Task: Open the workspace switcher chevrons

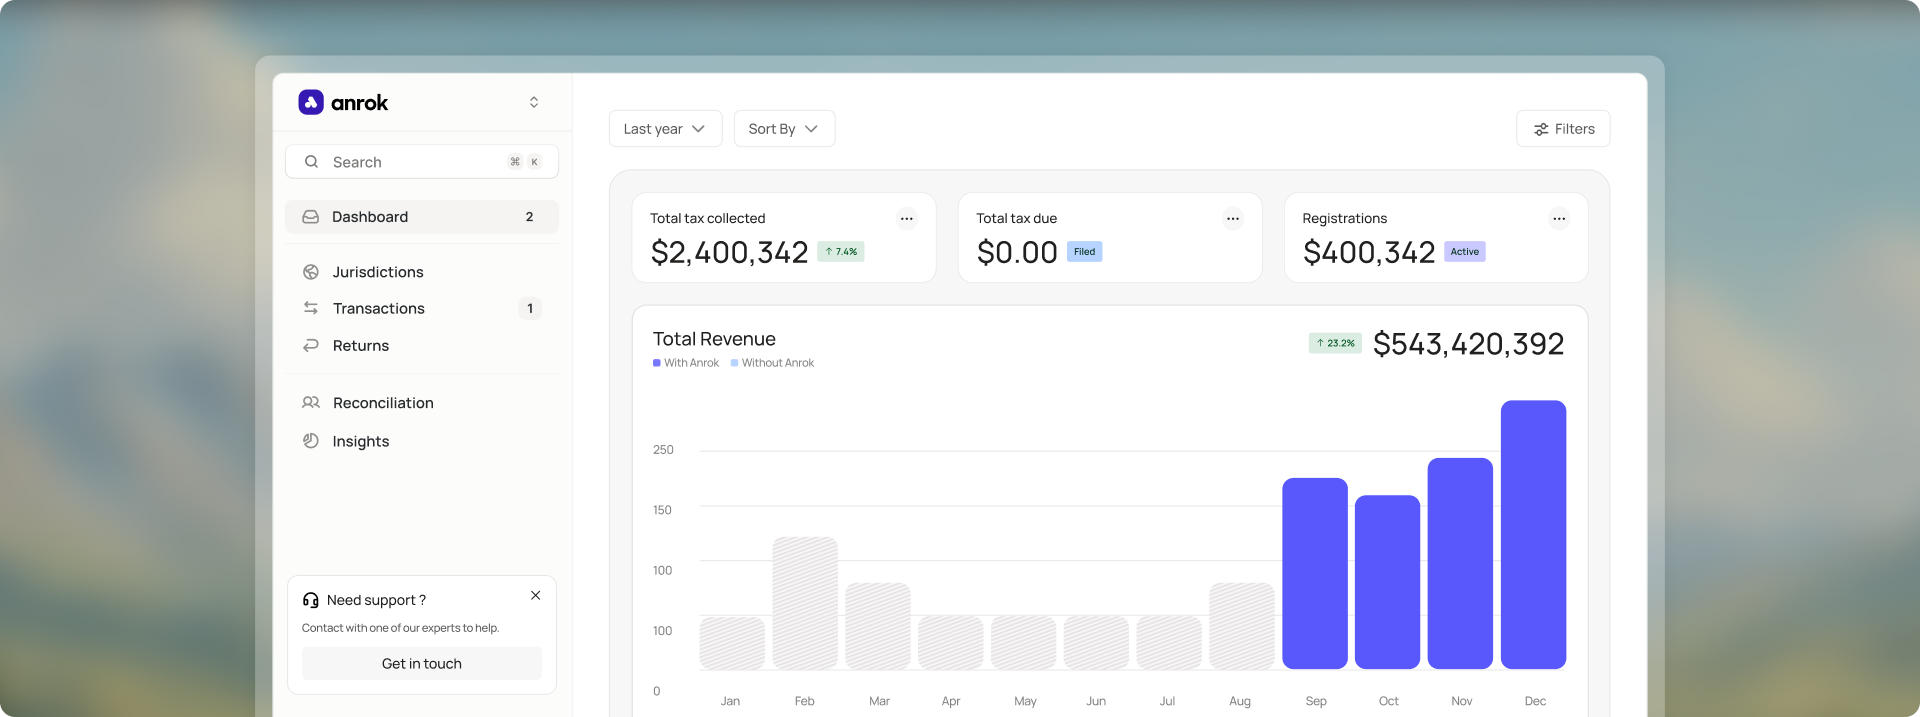Action: pos(534,102)
